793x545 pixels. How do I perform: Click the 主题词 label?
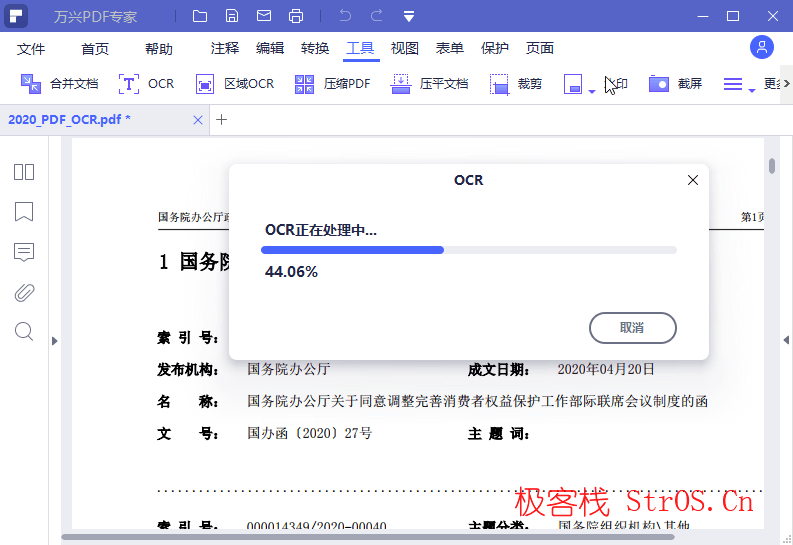pos(499,434)
